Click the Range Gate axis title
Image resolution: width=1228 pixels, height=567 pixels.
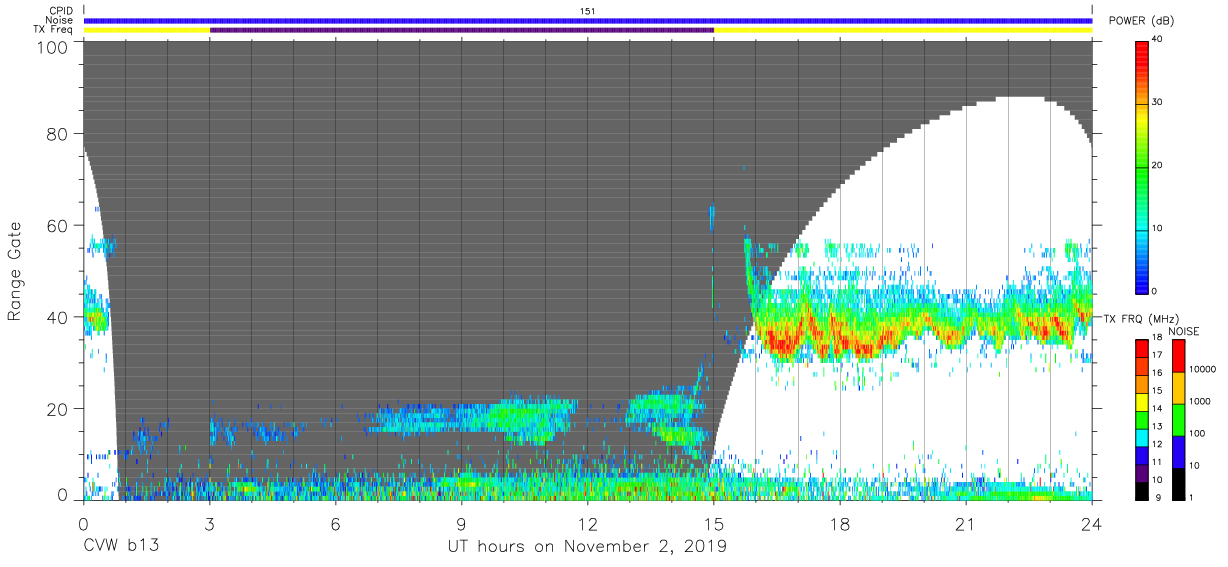coord(15,269)
